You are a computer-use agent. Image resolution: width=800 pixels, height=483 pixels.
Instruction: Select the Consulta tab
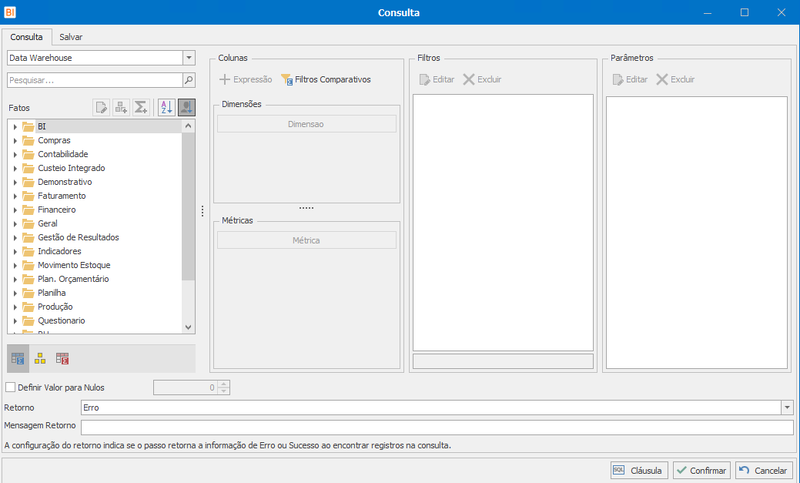(x=27, y=37)
